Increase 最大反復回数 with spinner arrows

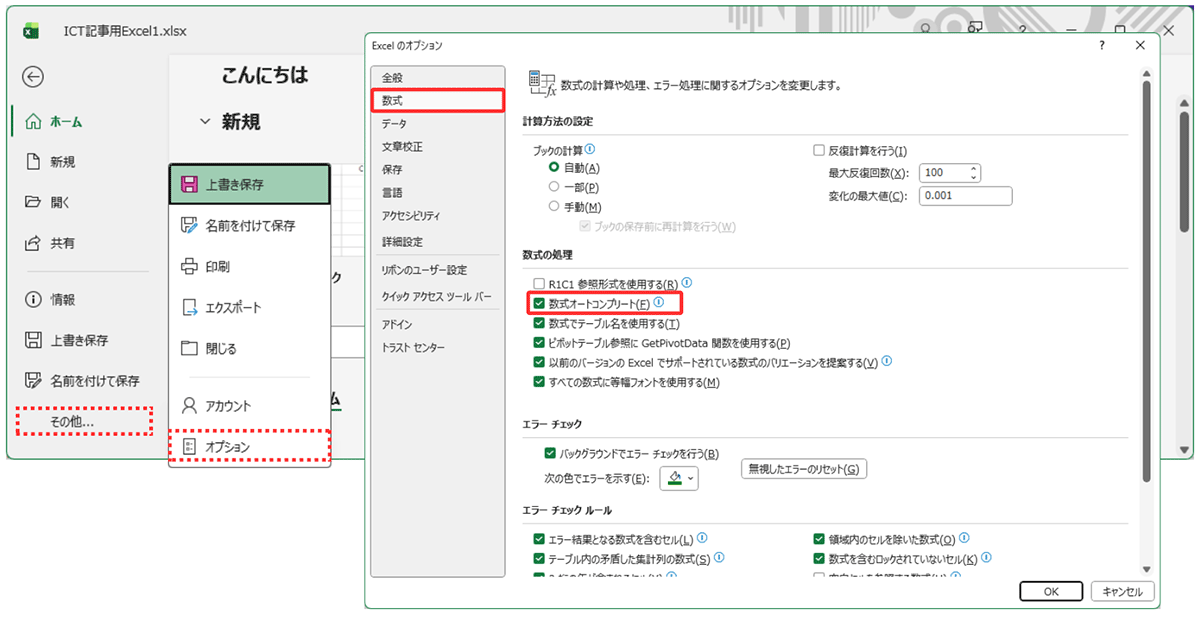(973, 168)
